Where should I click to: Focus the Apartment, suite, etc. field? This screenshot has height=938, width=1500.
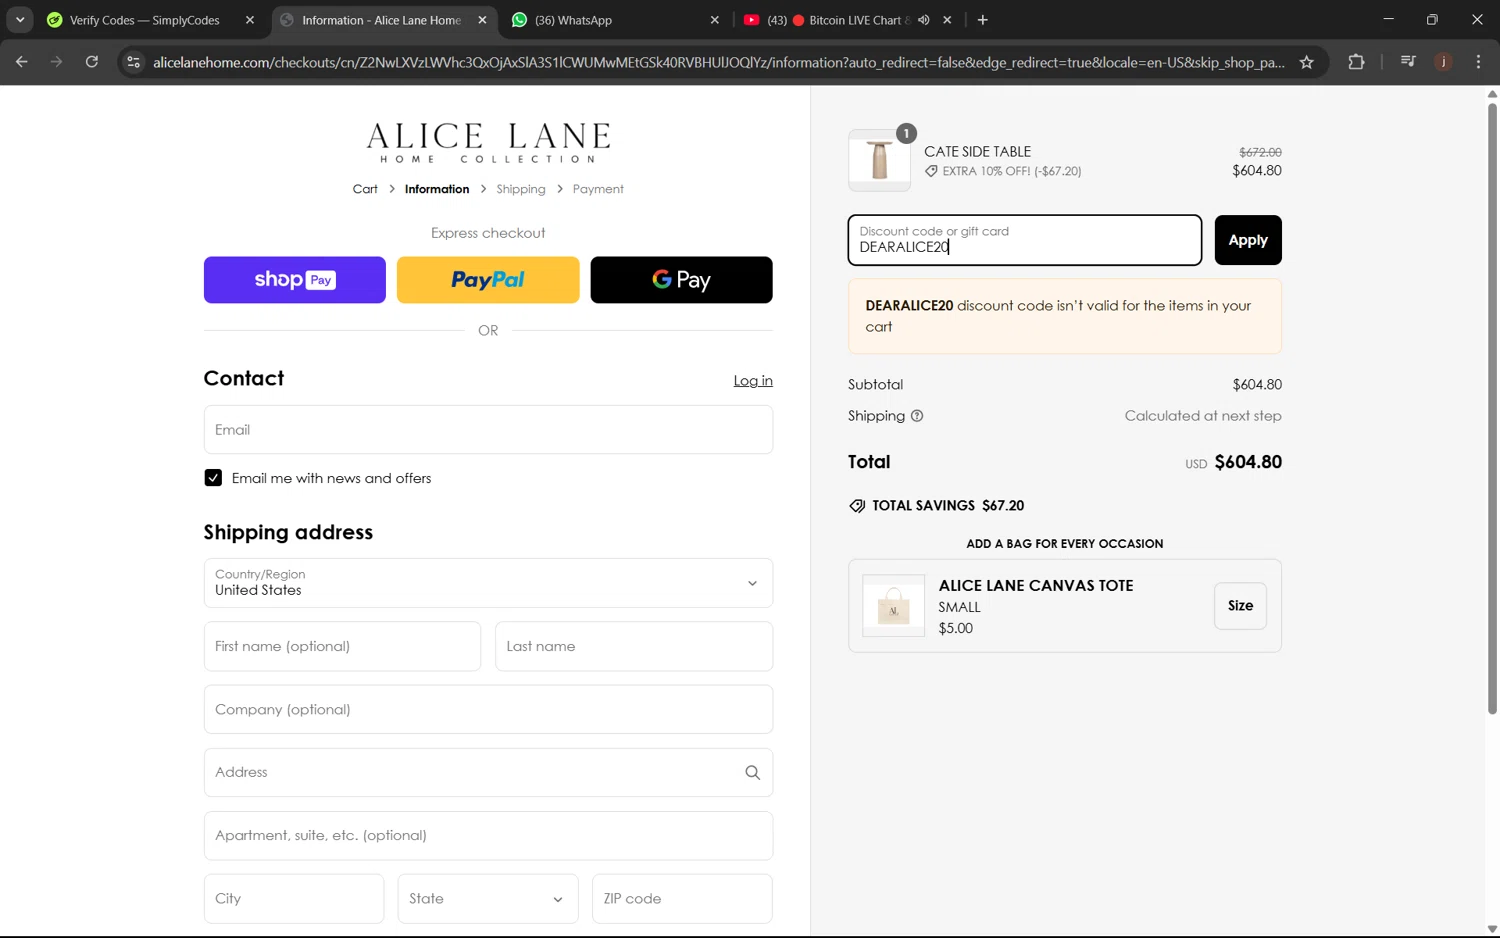(488, 835)
